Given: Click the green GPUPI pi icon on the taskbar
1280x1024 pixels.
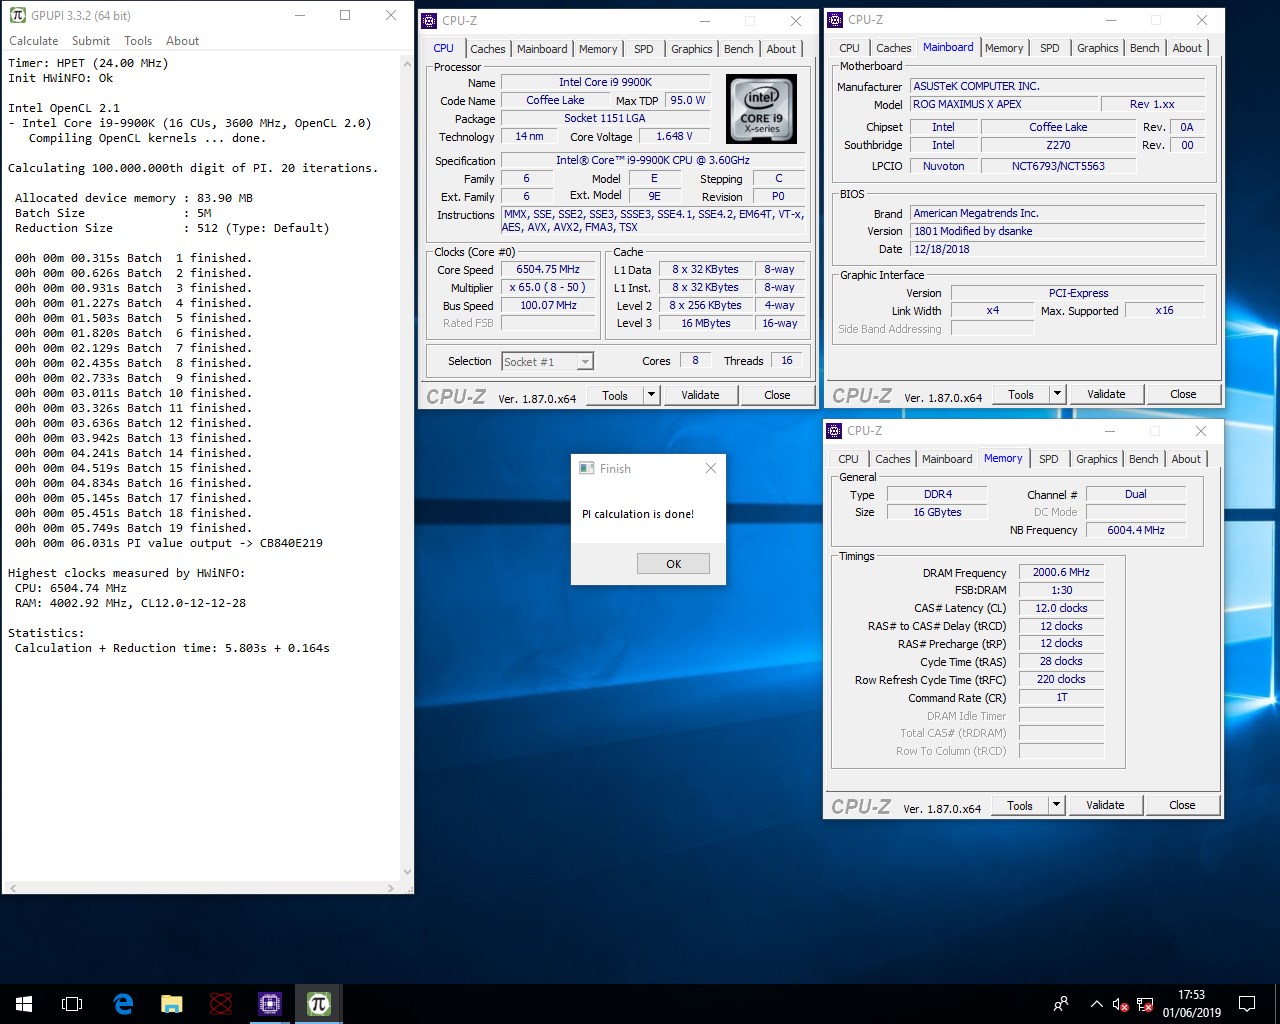Looking at the screenshot, I should point(318,1003).
